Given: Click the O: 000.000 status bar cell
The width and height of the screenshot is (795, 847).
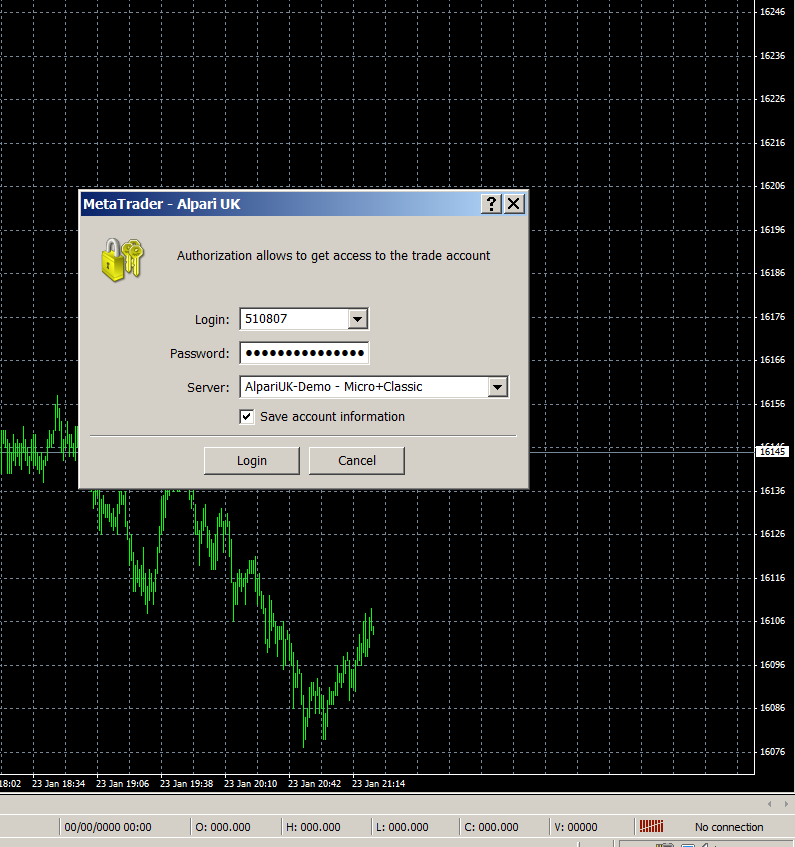Looking at the screenshot, I should [x=235, y=827].
